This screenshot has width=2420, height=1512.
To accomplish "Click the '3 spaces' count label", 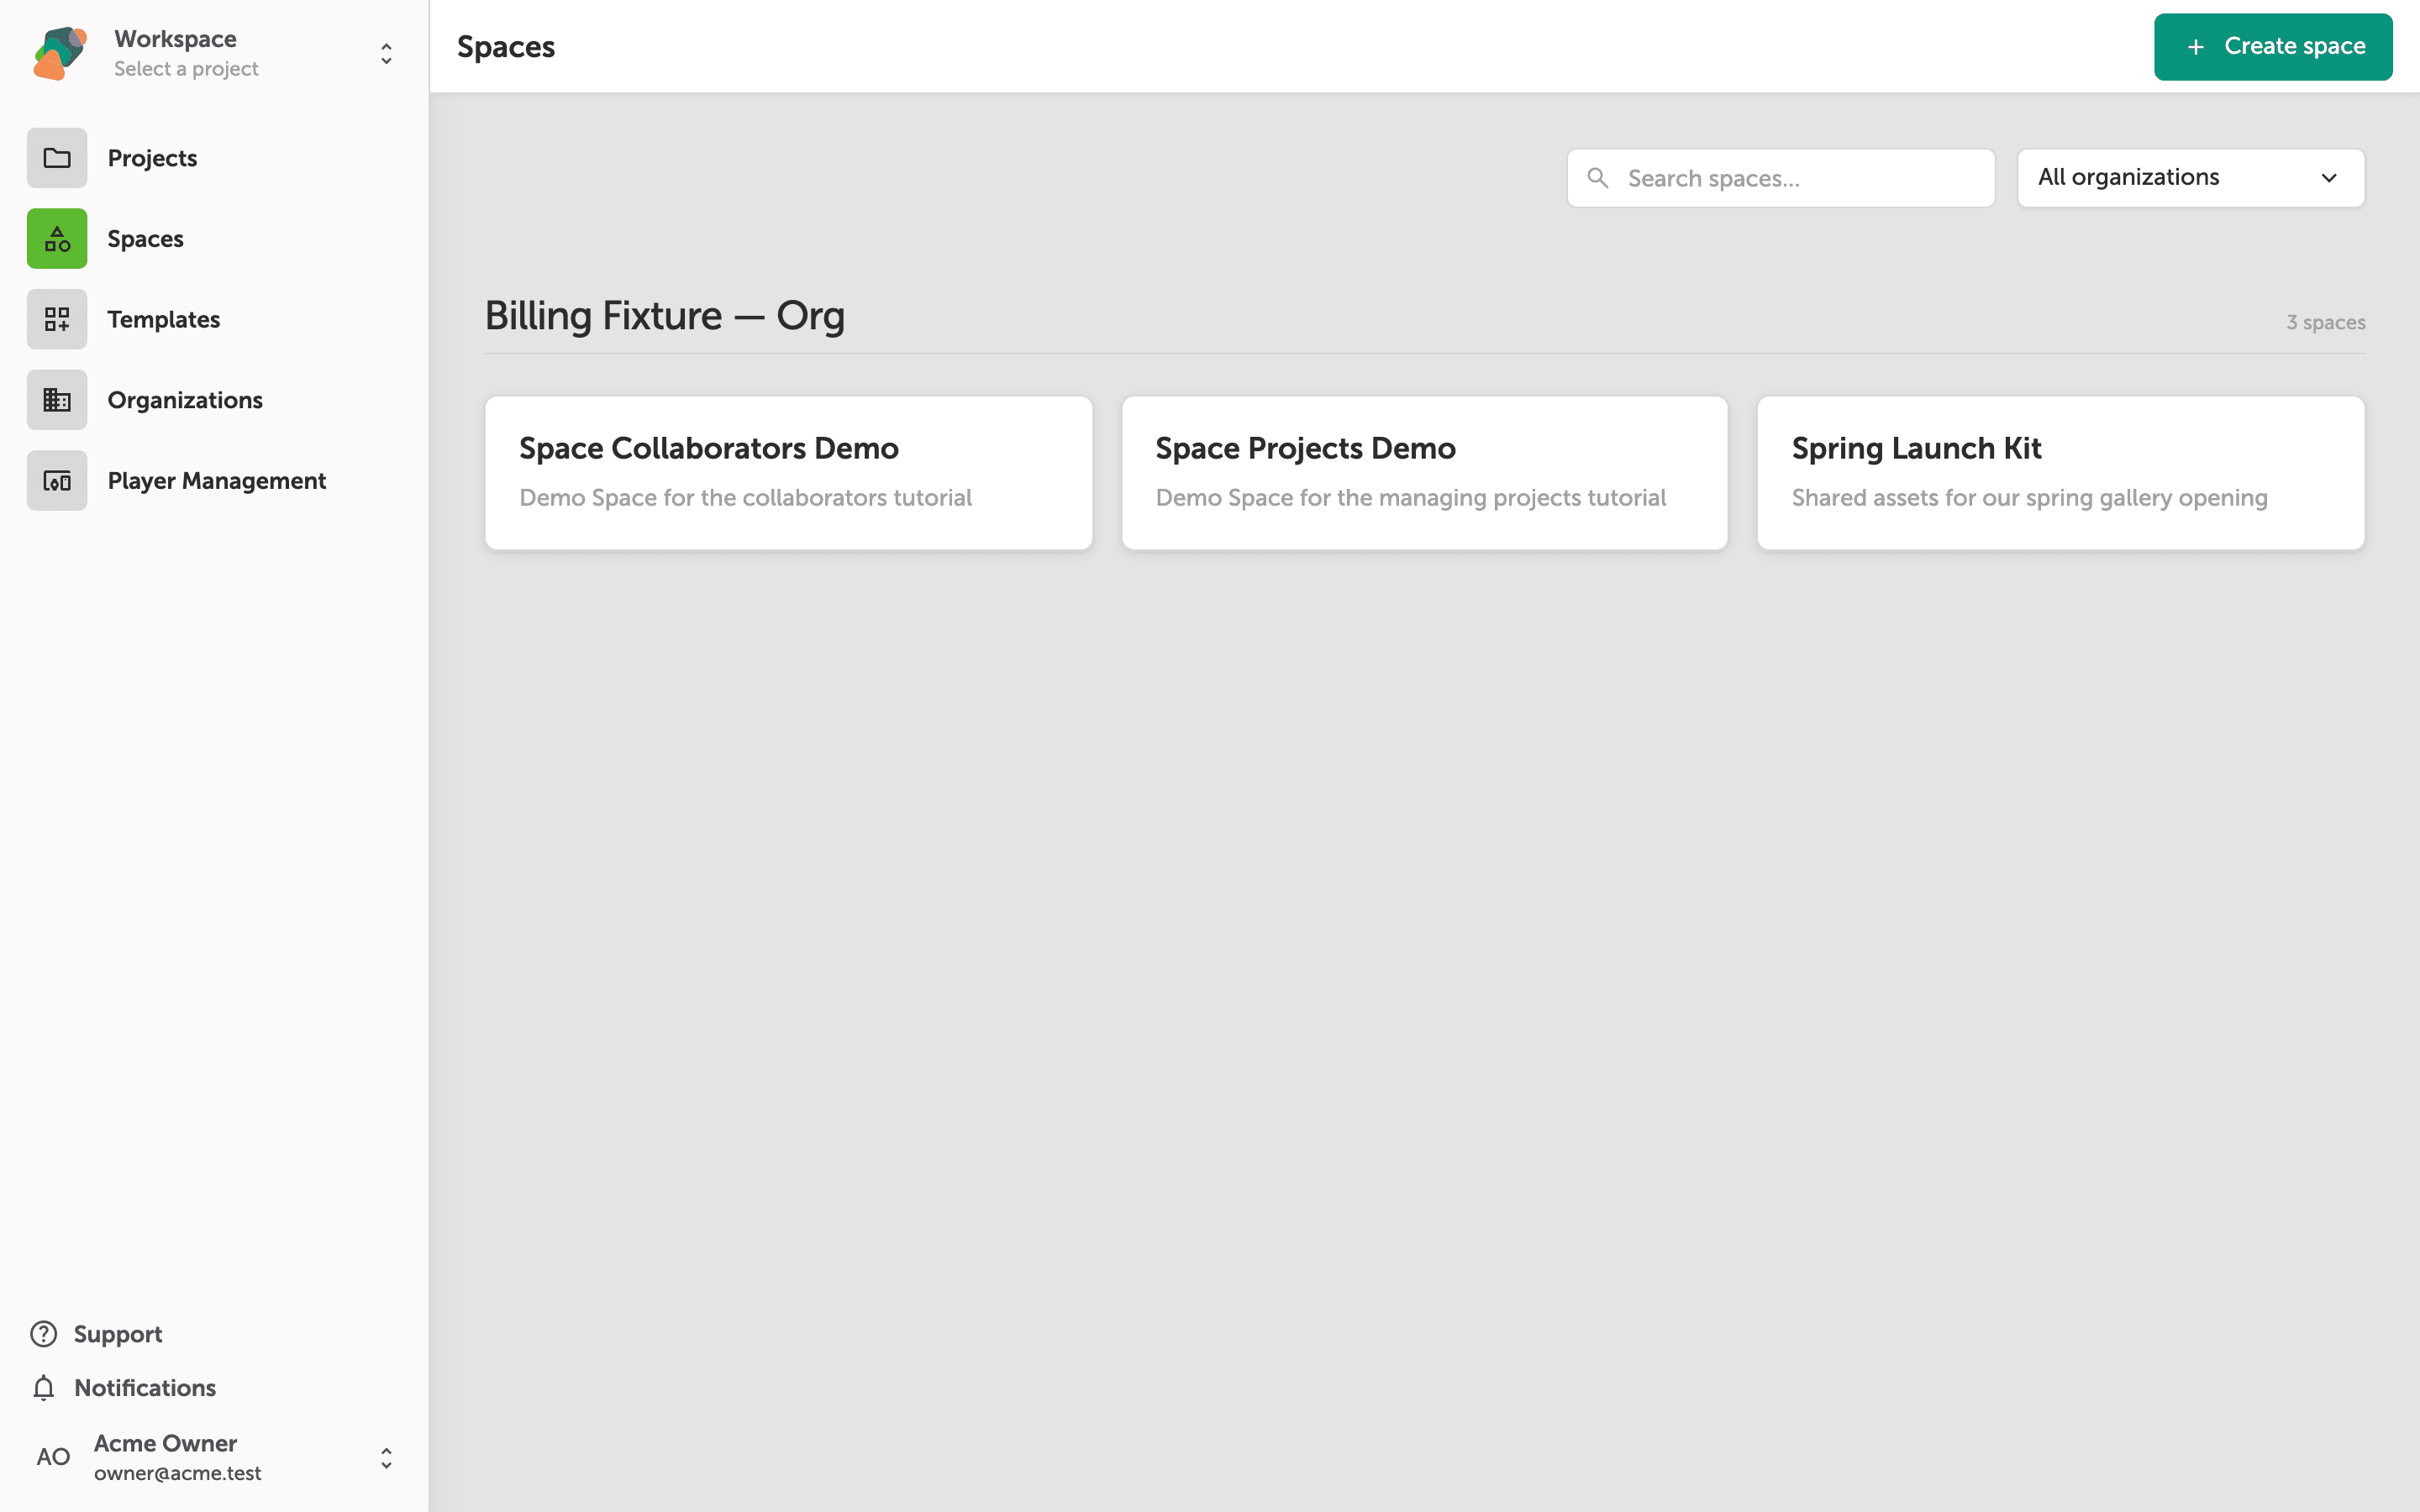I will click(x=2325, y=322).
